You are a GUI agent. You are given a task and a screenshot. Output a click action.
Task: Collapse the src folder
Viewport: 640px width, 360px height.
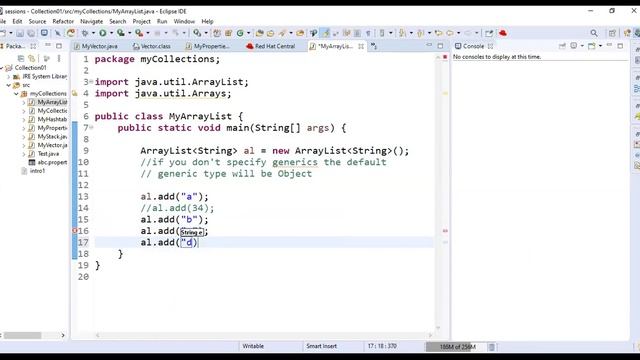[x=9, y=85]
